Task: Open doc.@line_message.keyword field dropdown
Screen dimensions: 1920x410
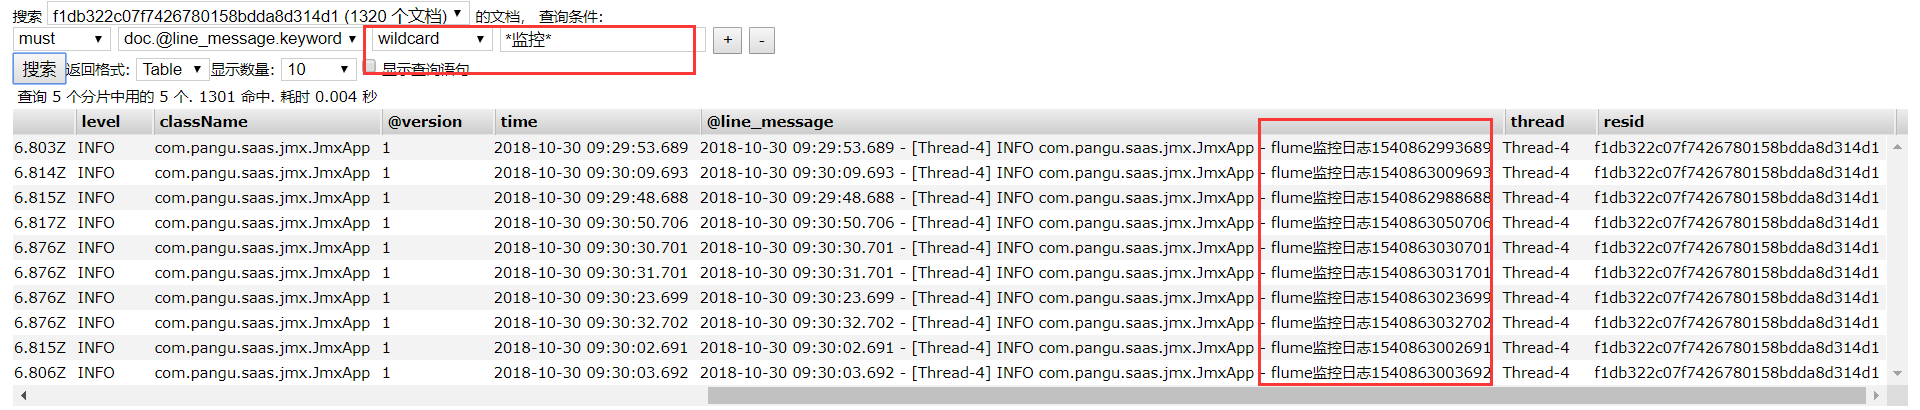Action: point(239,39)
